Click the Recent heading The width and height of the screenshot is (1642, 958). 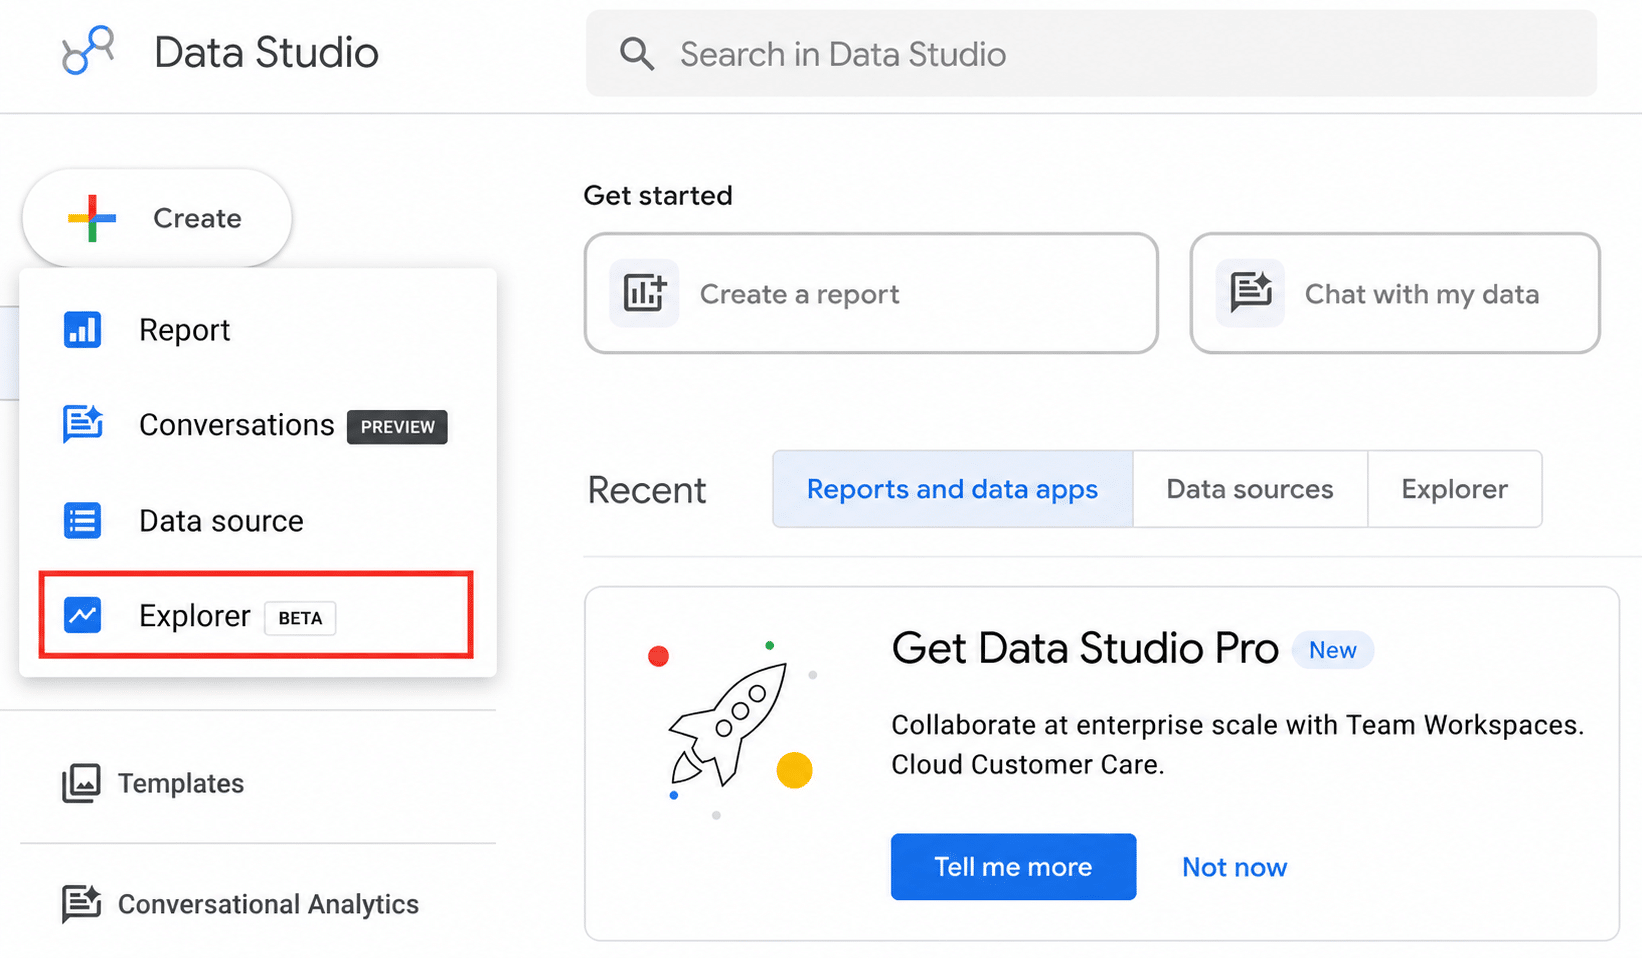point(647,490)
